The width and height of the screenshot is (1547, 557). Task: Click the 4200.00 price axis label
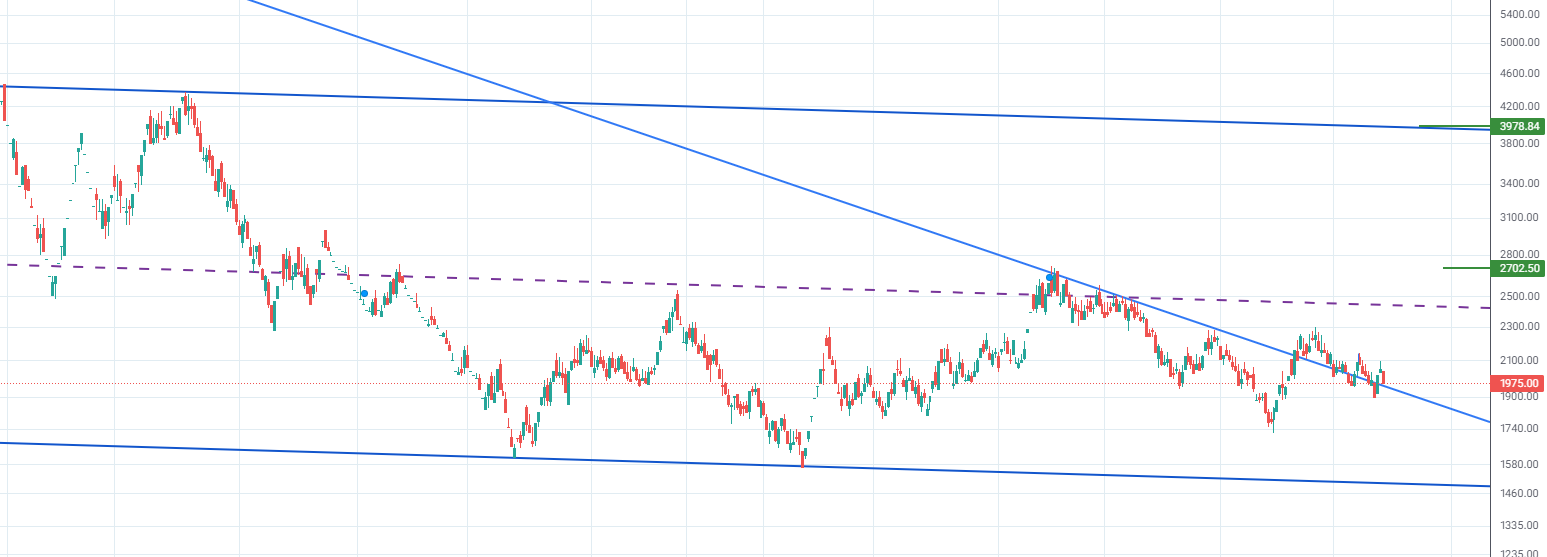pyautogui.click(x=1518, y=106)
